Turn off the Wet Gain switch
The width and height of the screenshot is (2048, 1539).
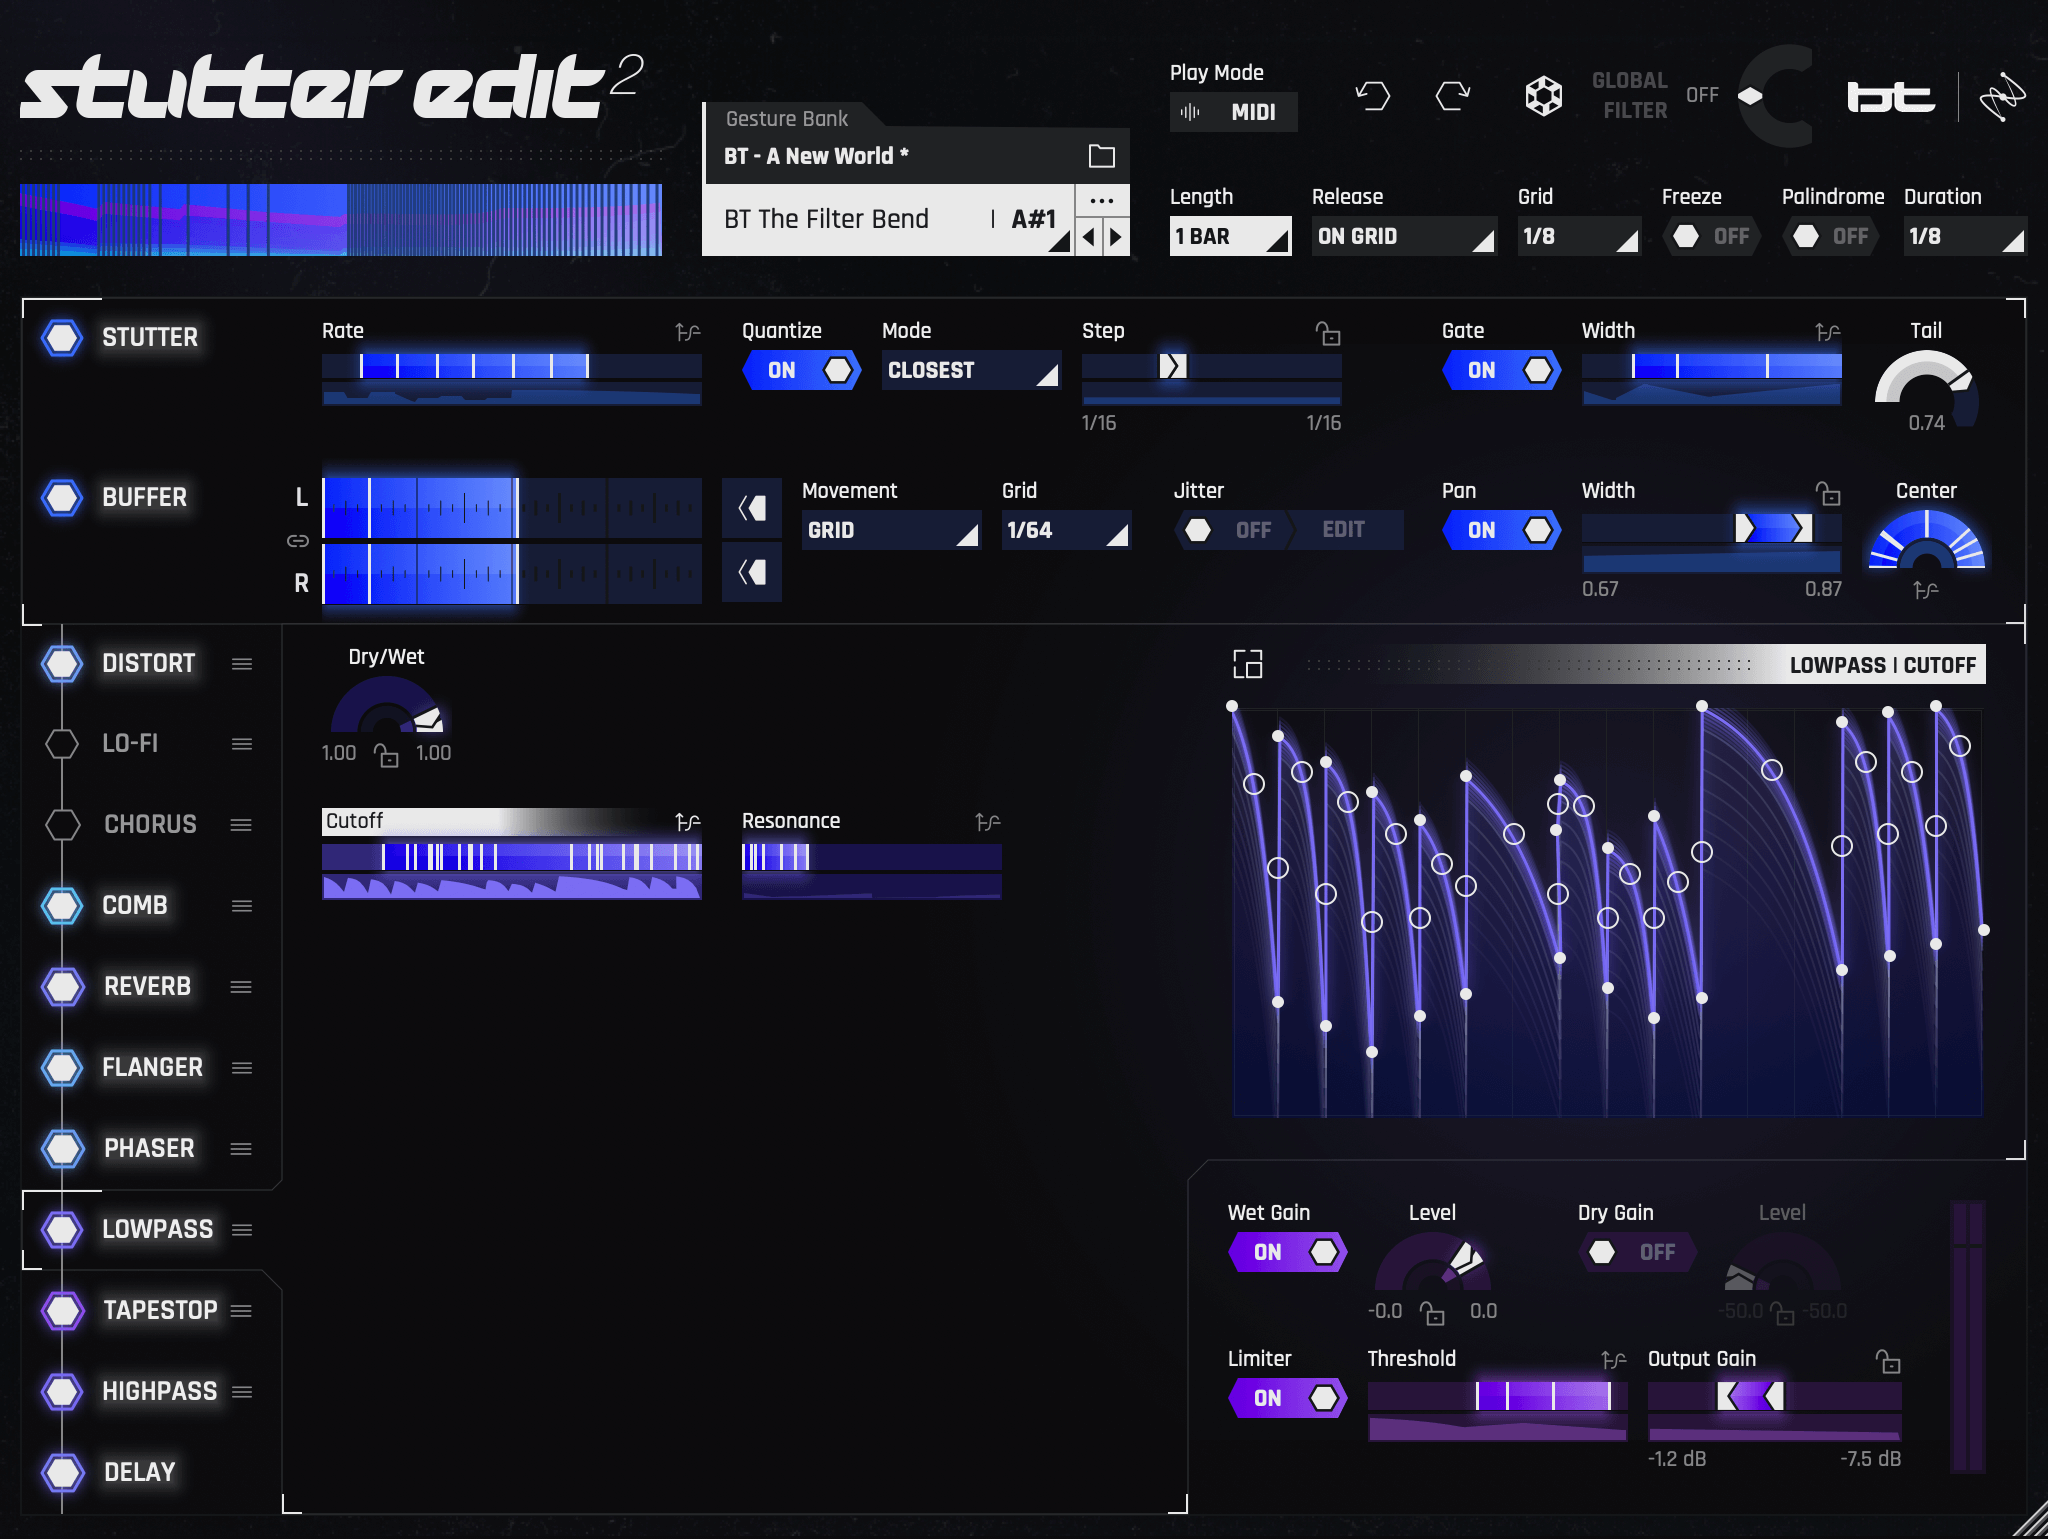pyautogui.click(x=1288, y=1252)
